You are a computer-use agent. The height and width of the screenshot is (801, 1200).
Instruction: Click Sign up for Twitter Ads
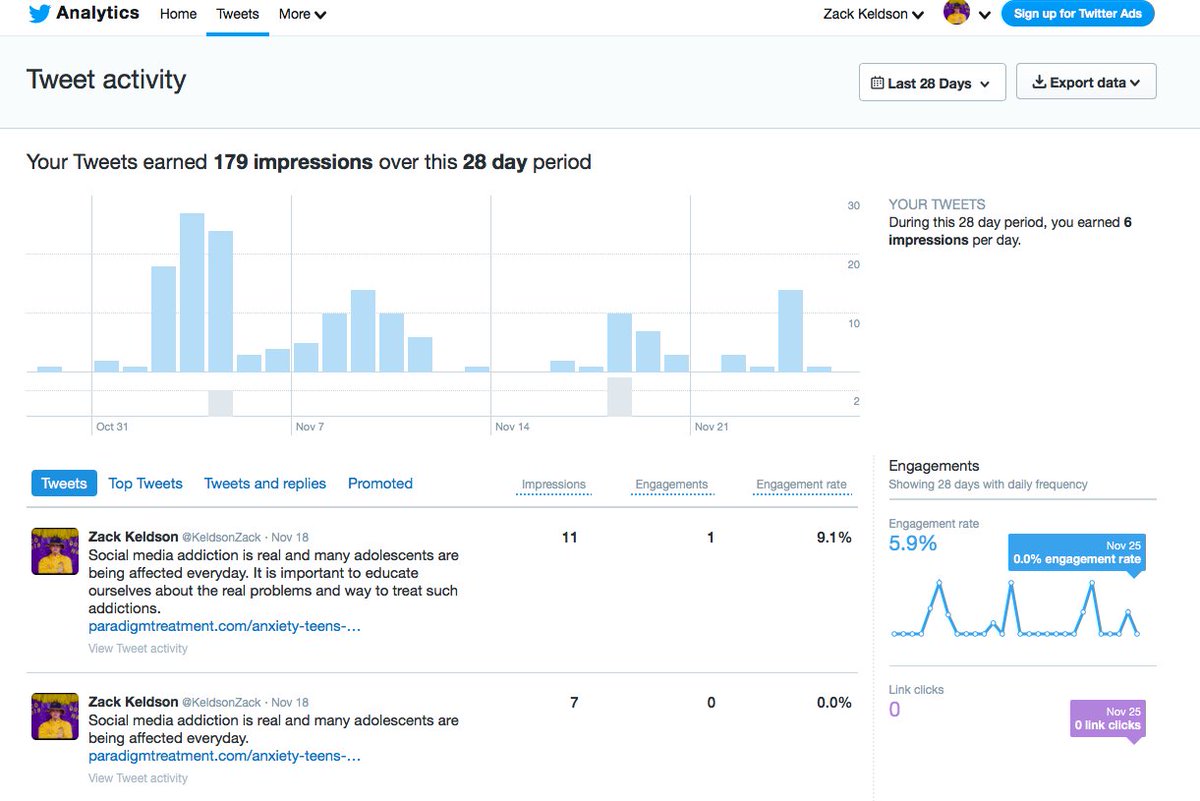click(x=1078, y=14)
